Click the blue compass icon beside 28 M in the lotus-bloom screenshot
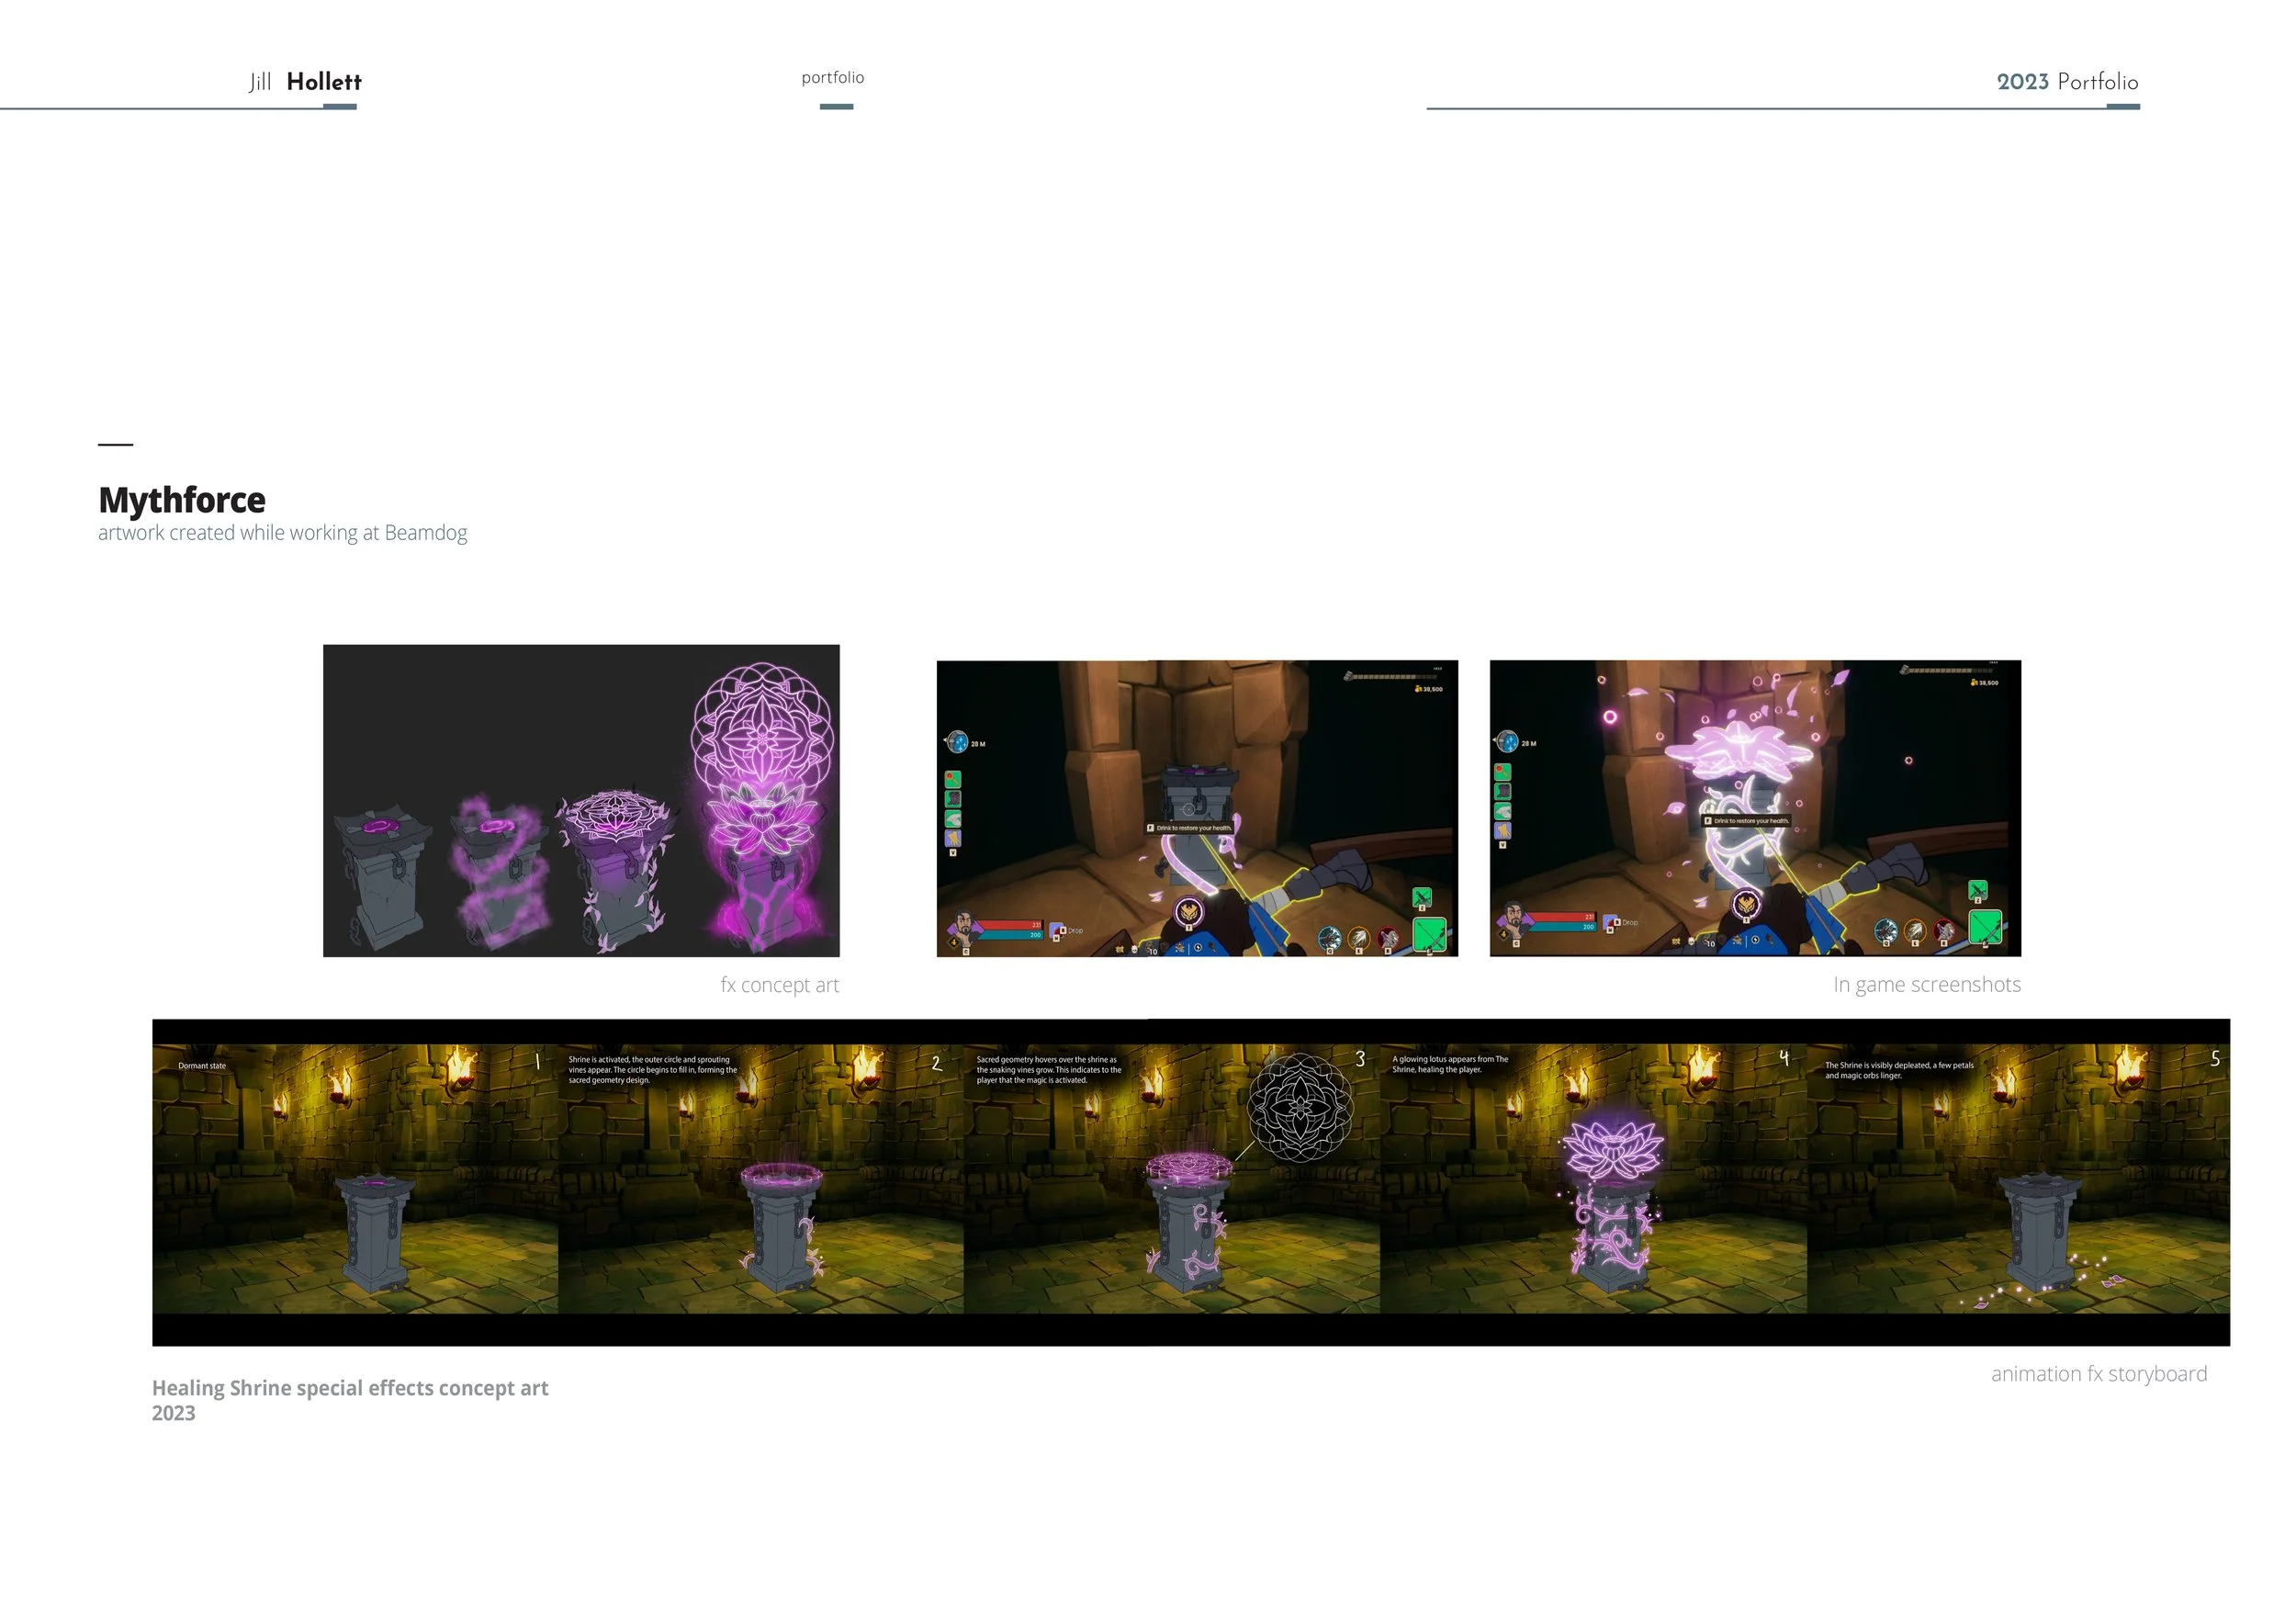2296x1624 pixels. pyautogui.click(x=1508, y=742)
